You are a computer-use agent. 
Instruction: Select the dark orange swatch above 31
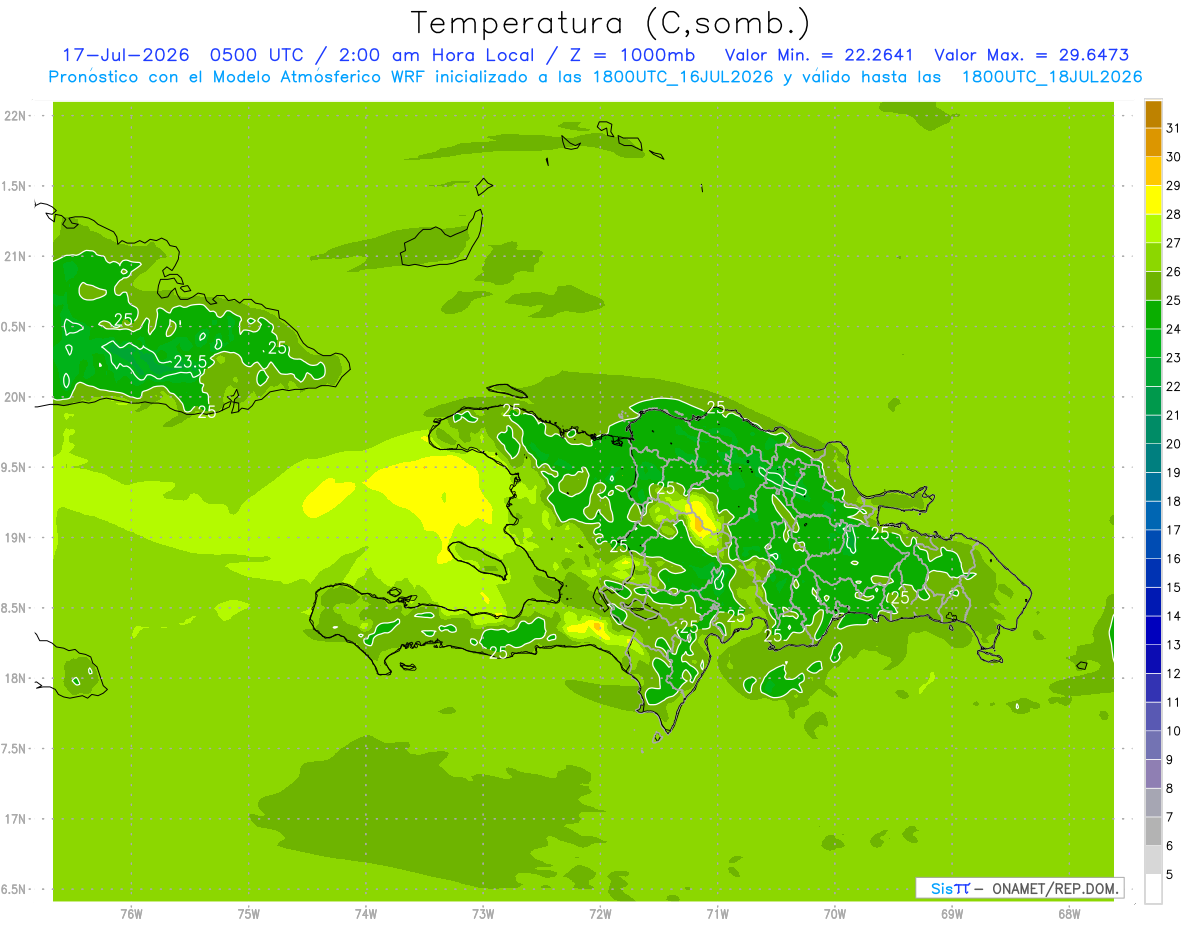1153,114
